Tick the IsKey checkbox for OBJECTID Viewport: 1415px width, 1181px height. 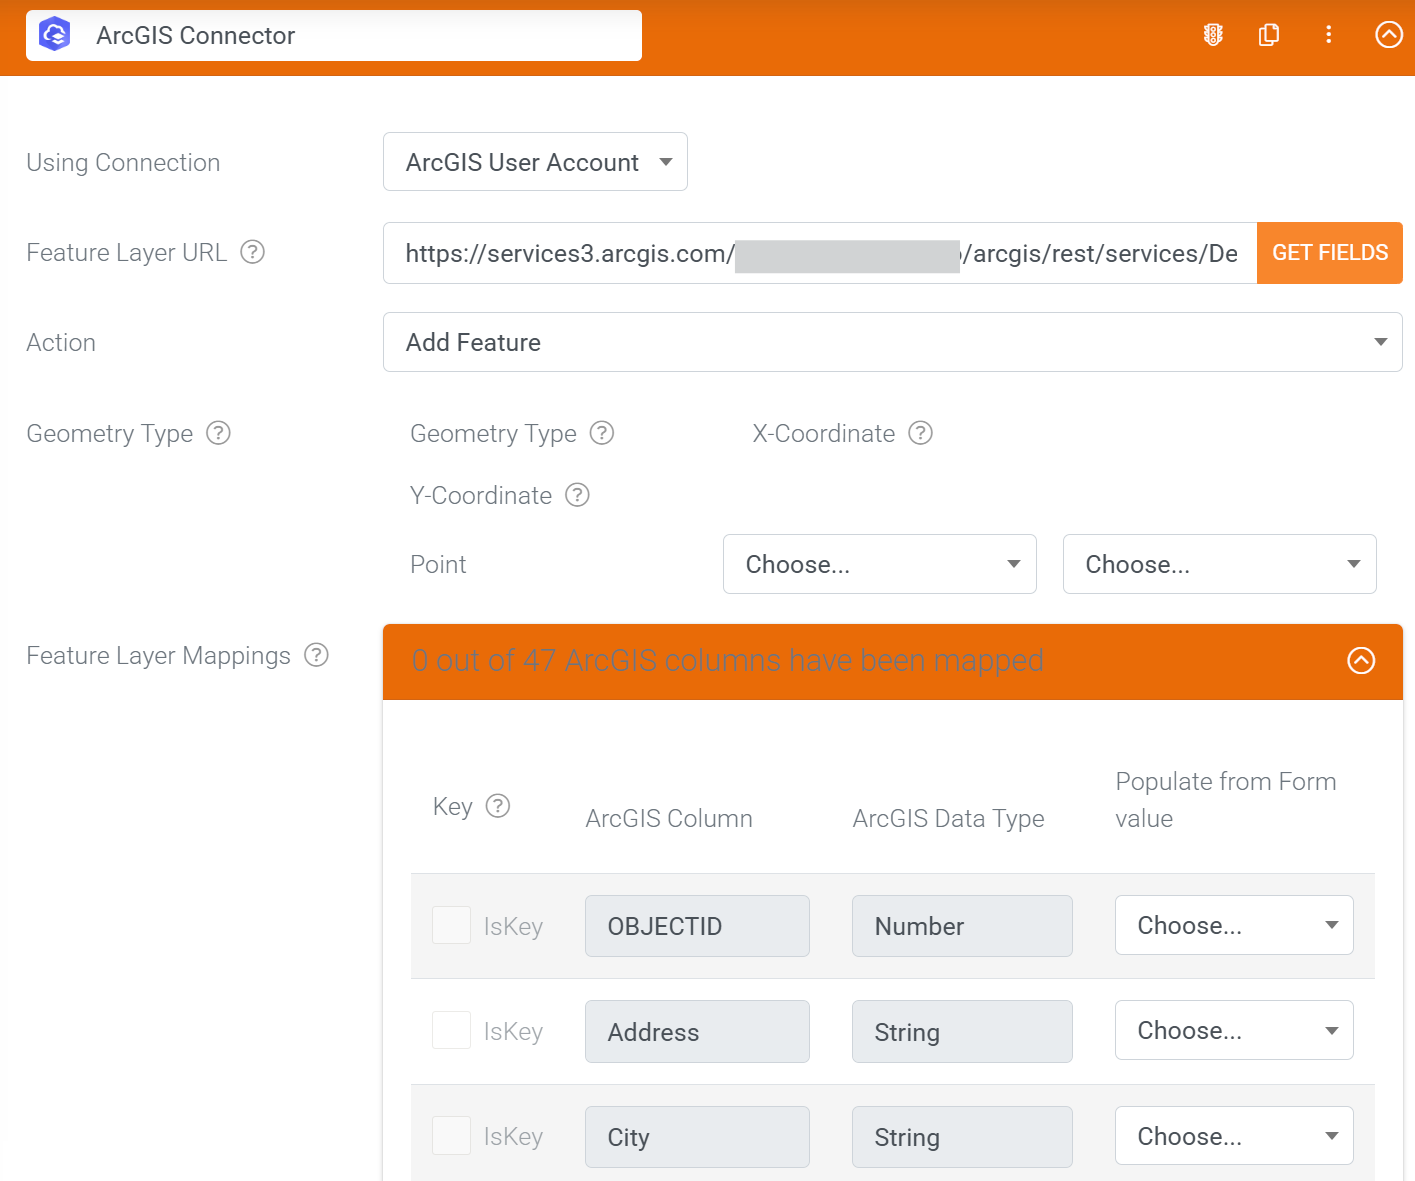click(451, 925)
